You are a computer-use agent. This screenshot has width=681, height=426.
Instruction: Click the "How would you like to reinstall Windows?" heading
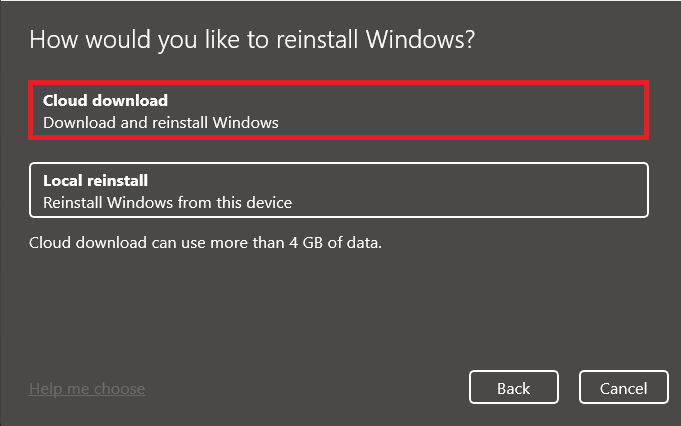pos(252,41)
